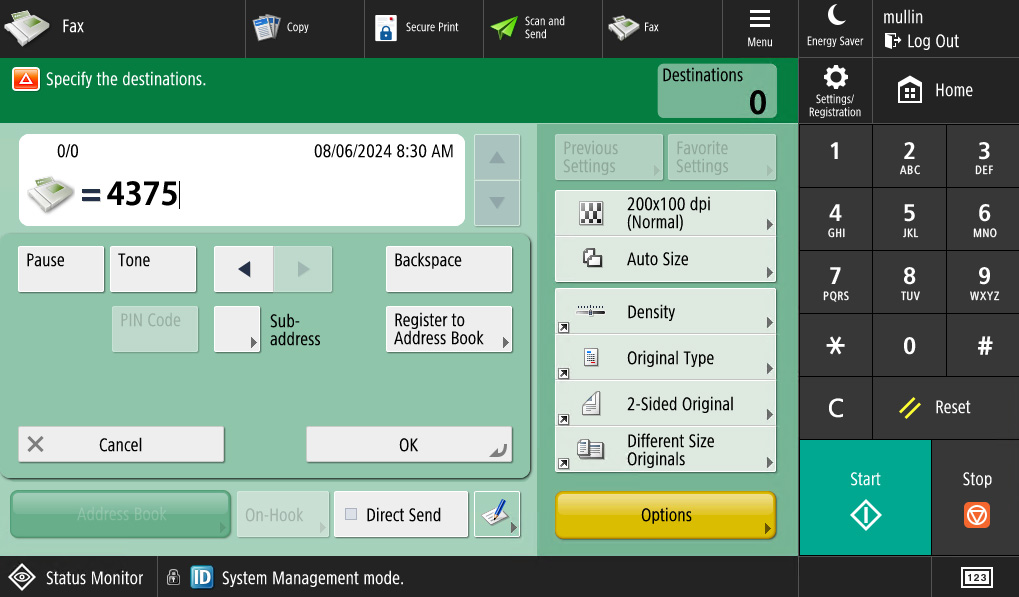Screen dimensions: 1019x597
Task: Open the Address Book
Action: [x=121, y=514]
